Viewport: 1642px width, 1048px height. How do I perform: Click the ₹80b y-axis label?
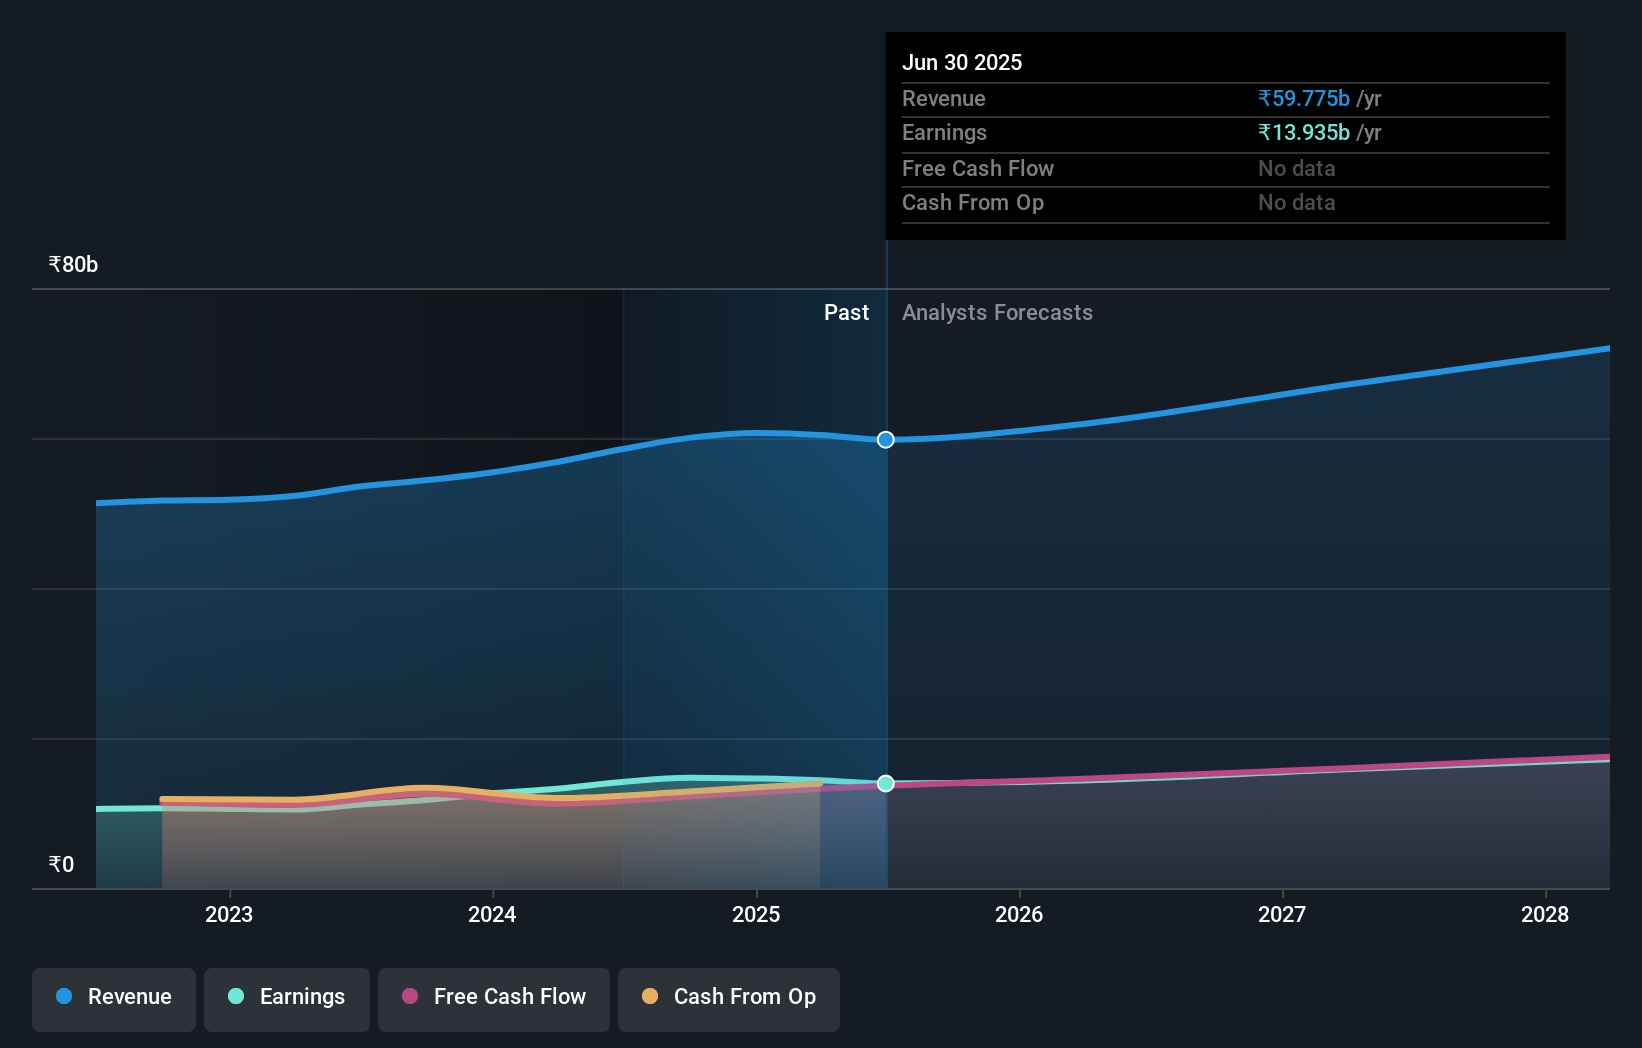pos(73,265)
